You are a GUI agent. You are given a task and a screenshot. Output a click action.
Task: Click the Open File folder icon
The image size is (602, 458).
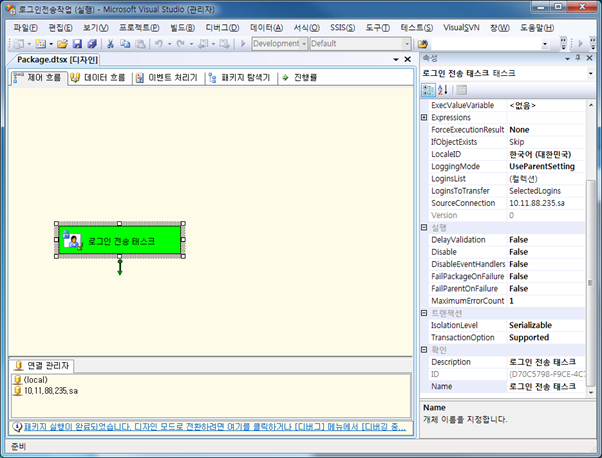(62, 44)
